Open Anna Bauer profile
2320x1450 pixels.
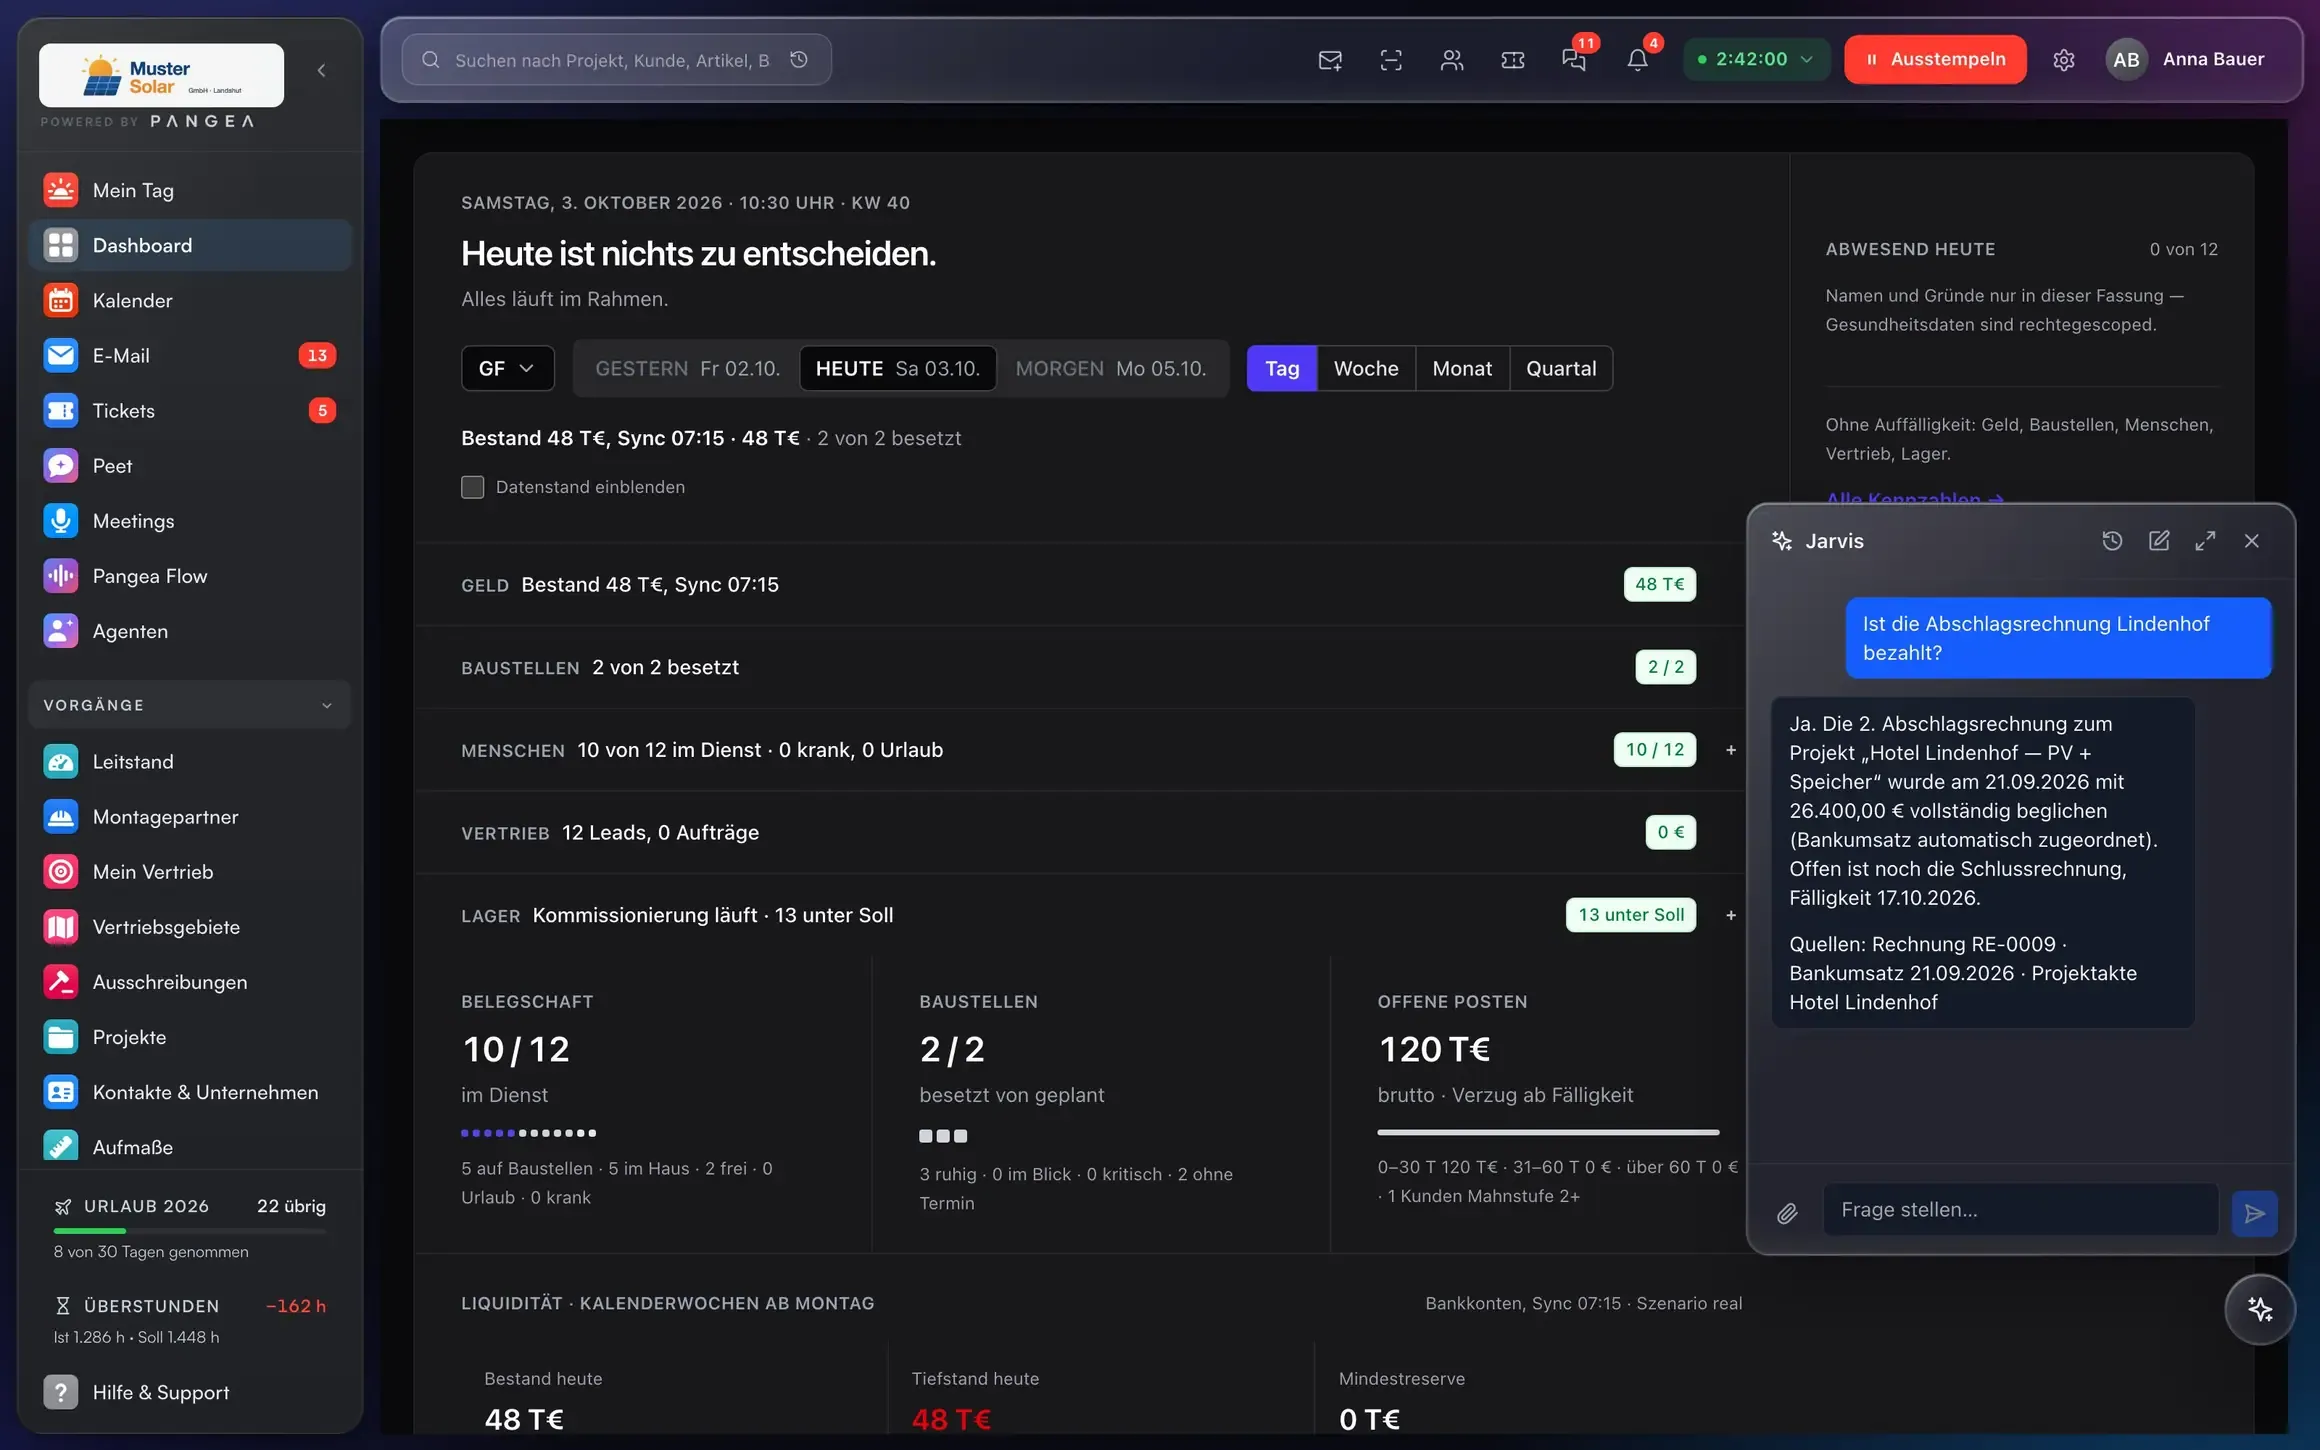pyautogui.click(x=2186, y=60)
